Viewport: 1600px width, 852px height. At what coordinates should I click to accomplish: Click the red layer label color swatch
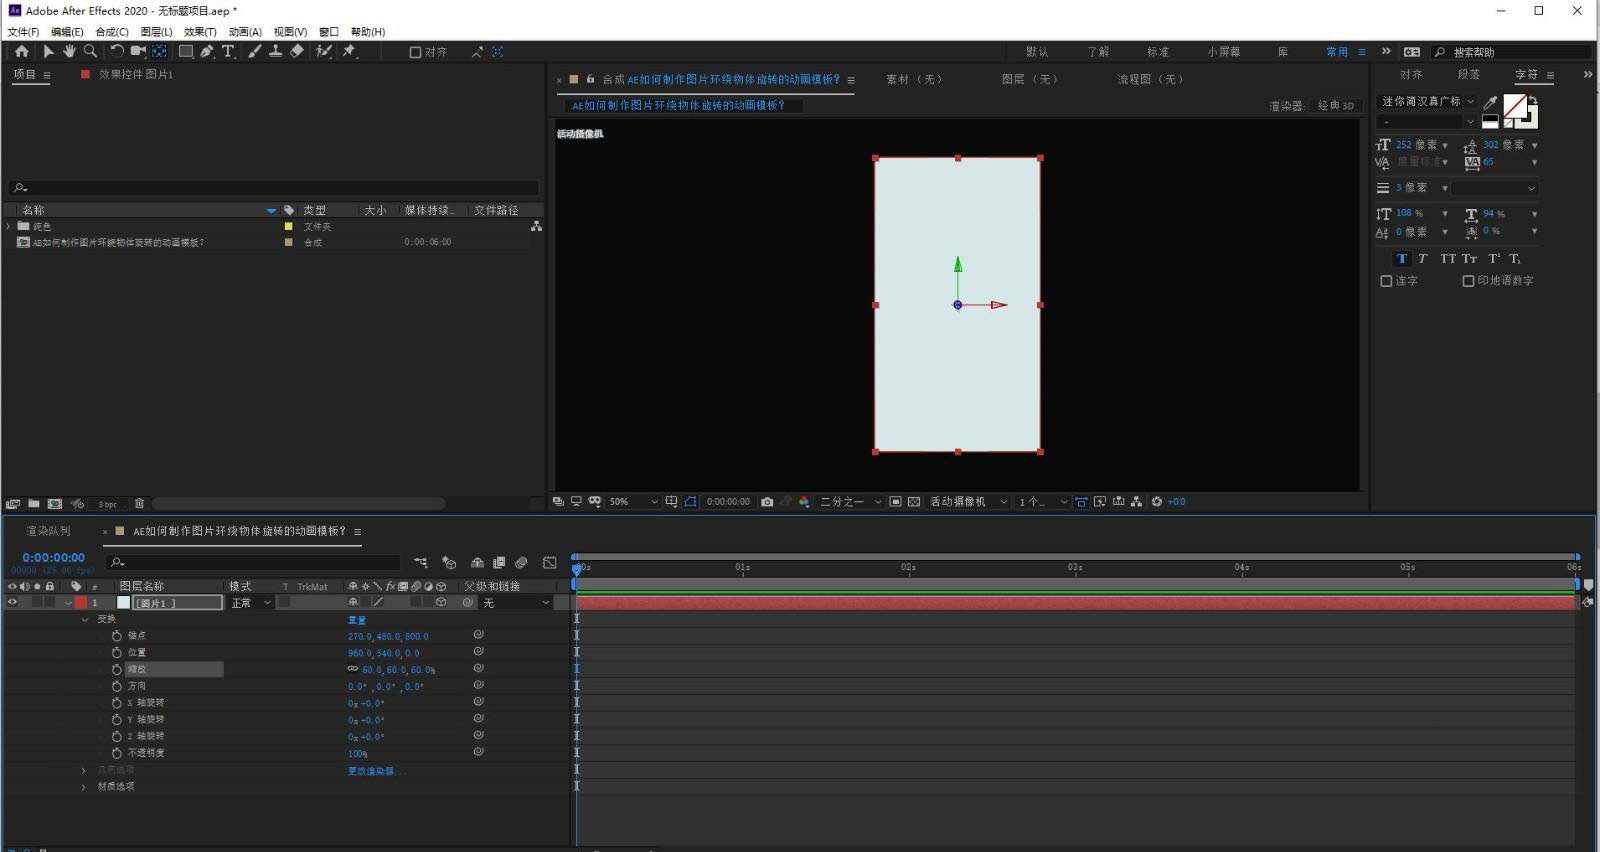tap(81, 603)
